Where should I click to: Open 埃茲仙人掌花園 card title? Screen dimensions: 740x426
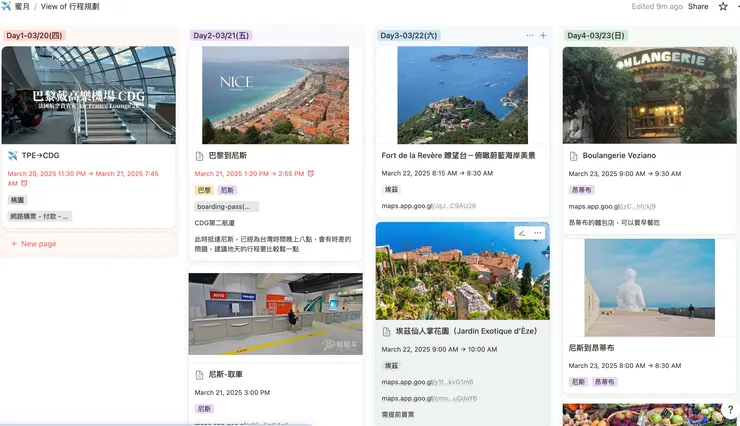(x=466, y=331)
